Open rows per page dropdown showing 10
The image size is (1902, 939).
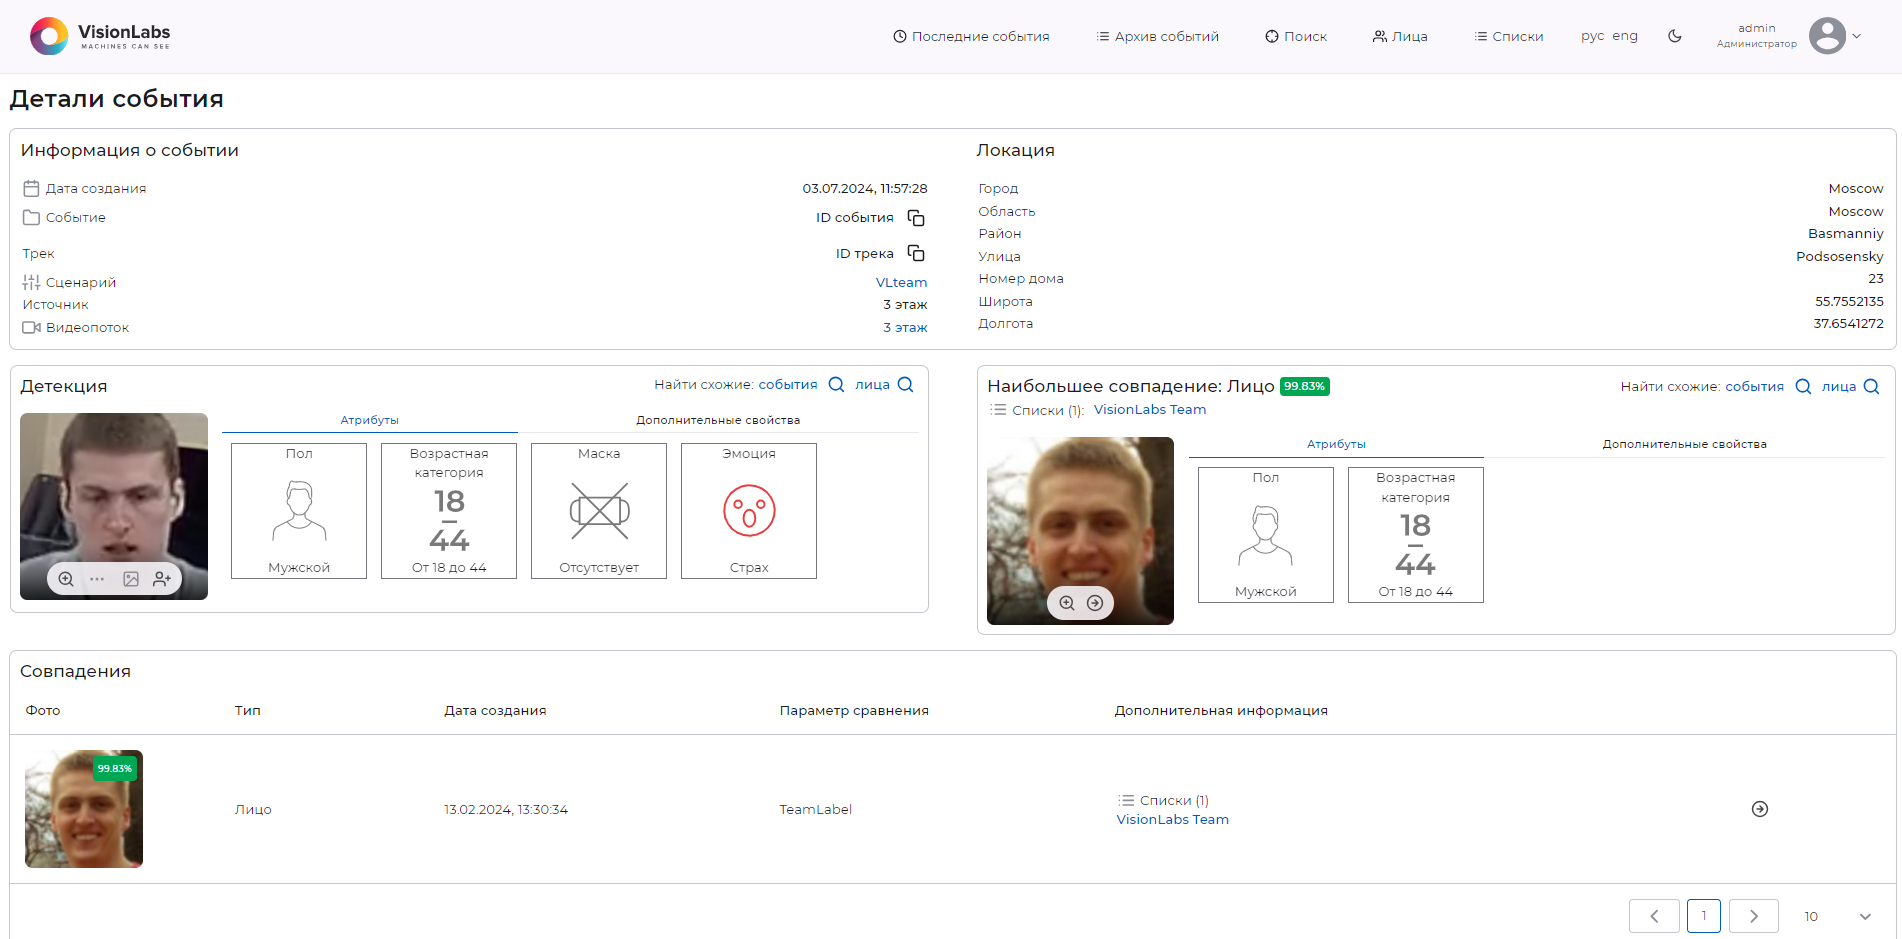pos(1837,916)
